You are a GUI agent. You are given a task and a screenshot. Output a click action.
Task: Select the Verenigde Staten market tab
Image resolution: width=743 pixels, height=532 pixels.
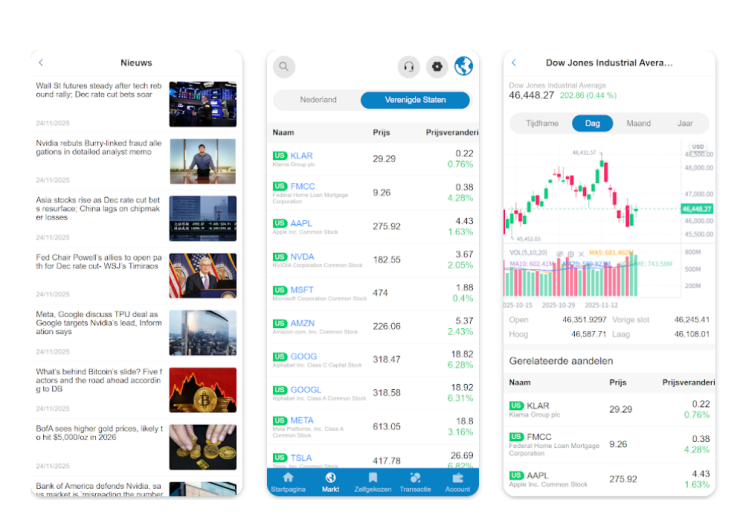point(415,100)
